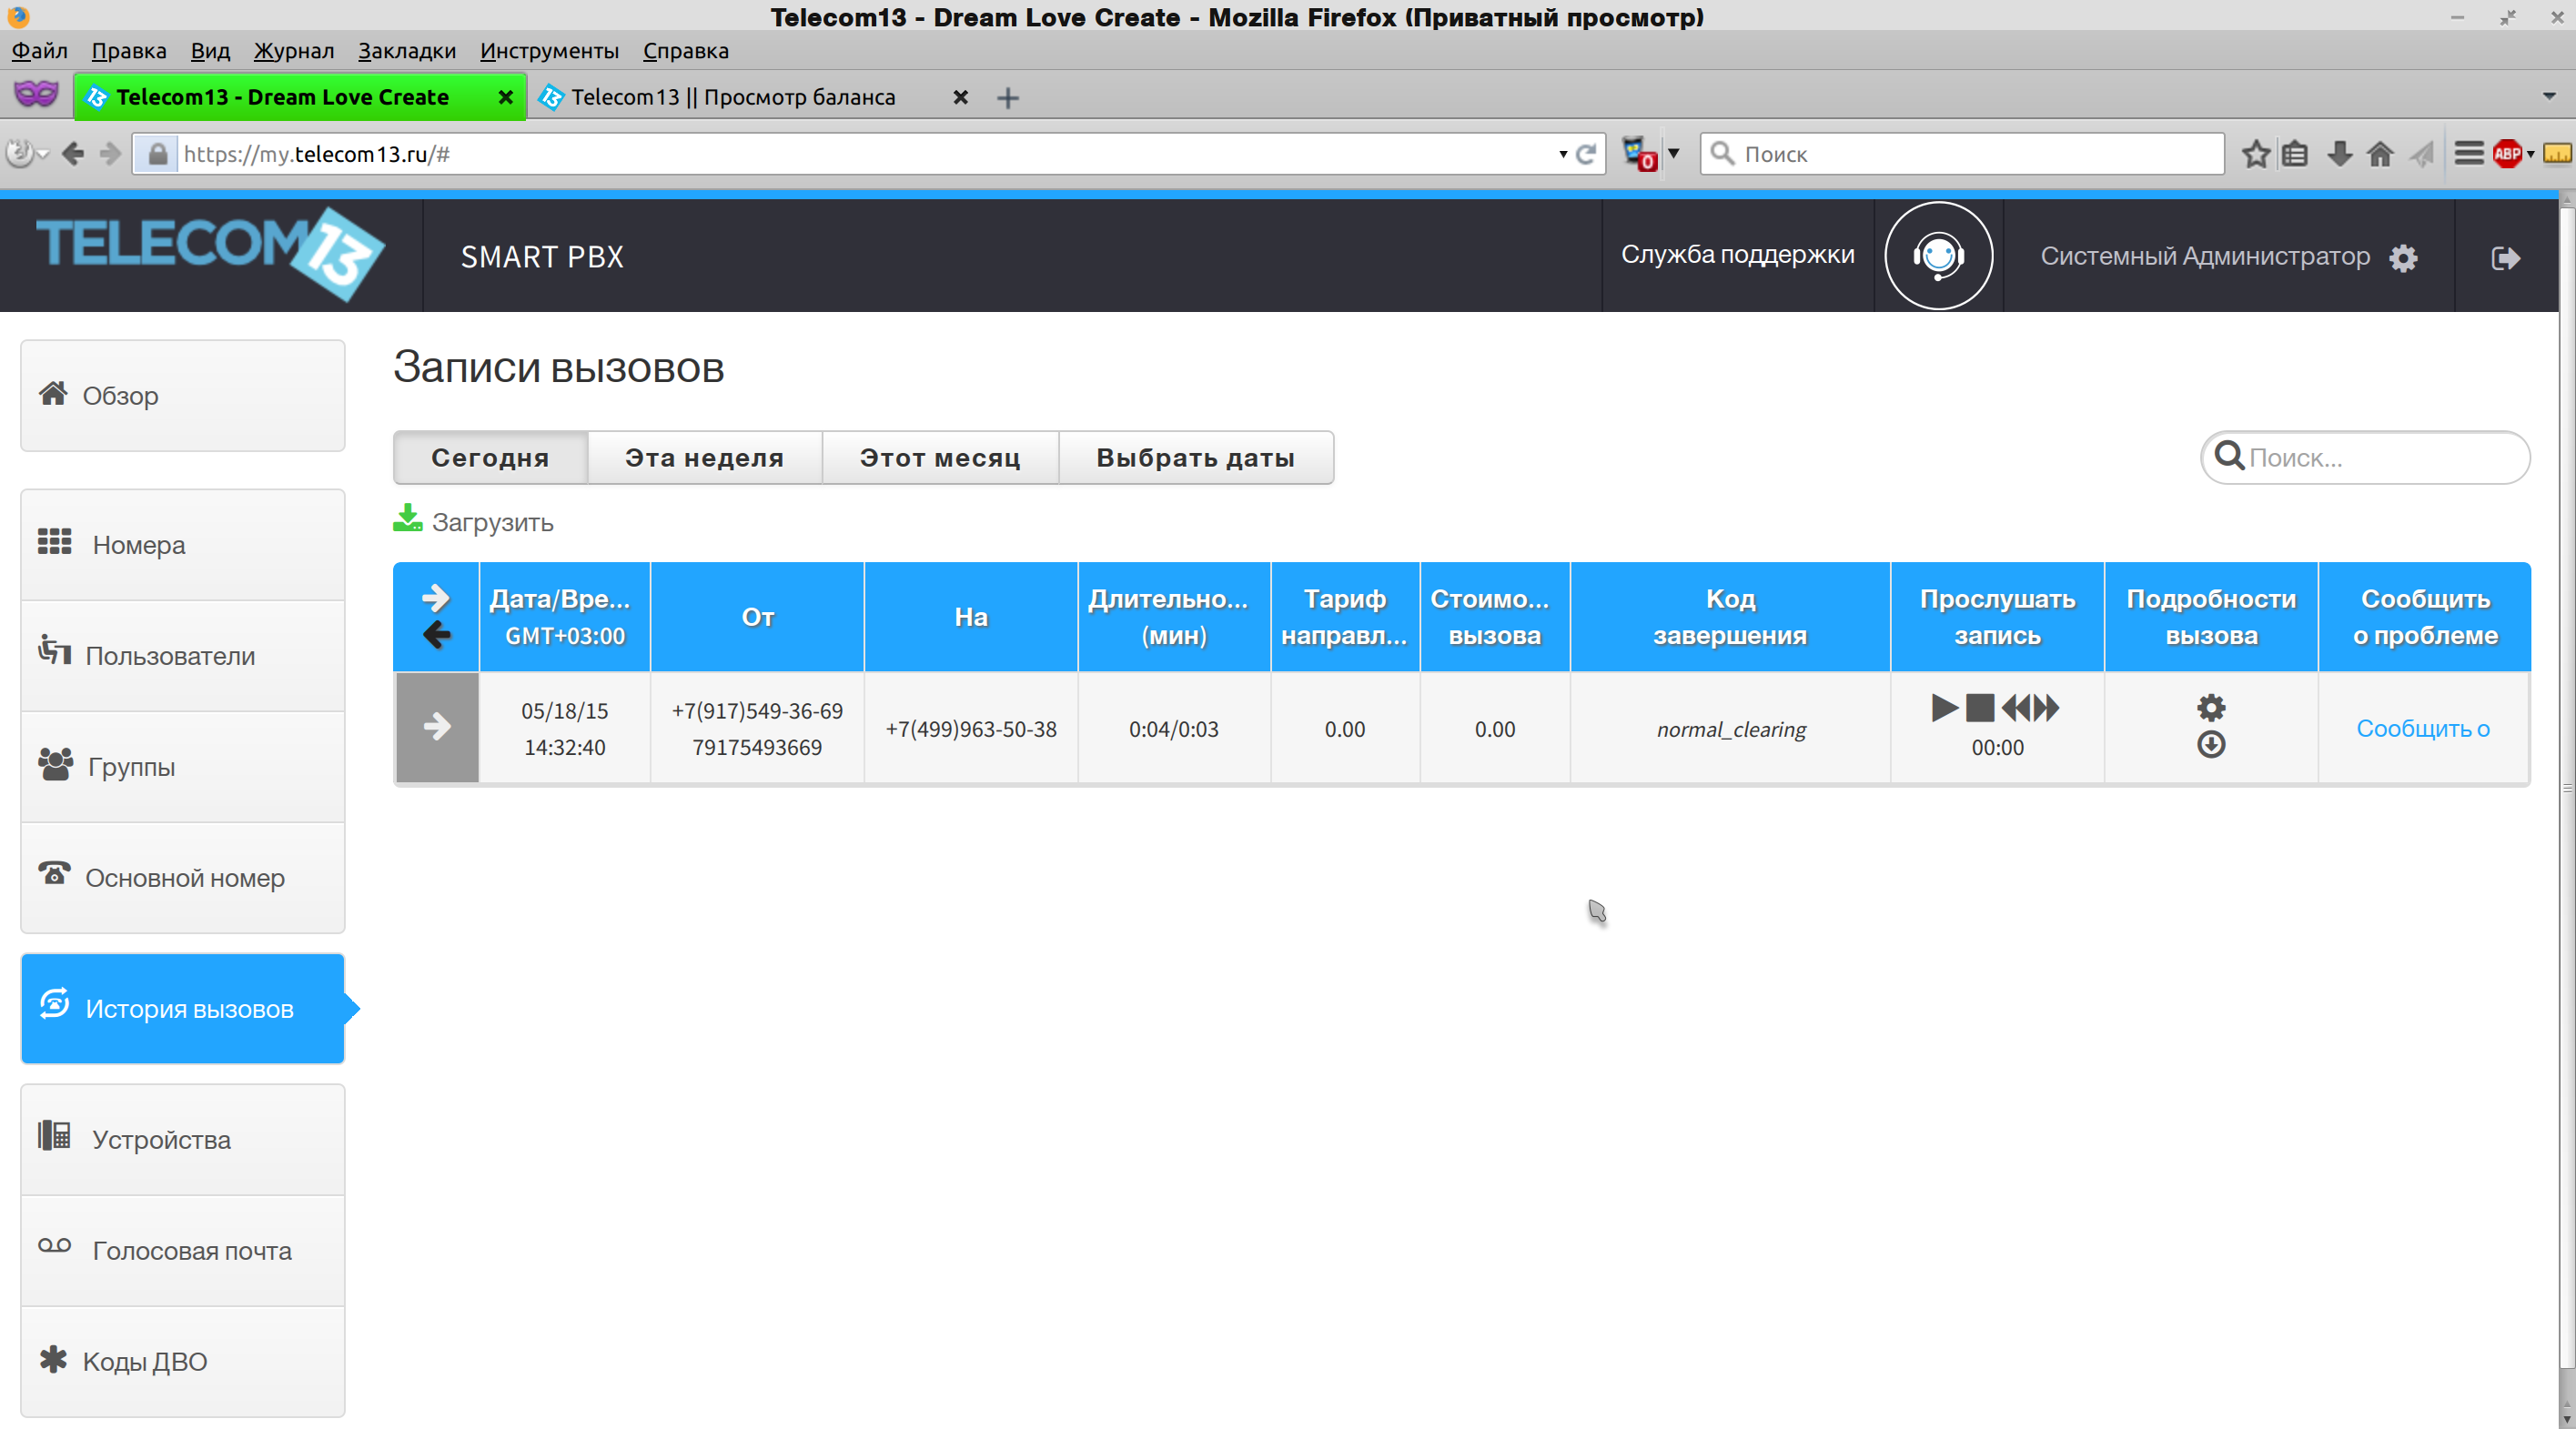Open Устройства section
Screen dimensions: 2576x1429
(183, 1139)
